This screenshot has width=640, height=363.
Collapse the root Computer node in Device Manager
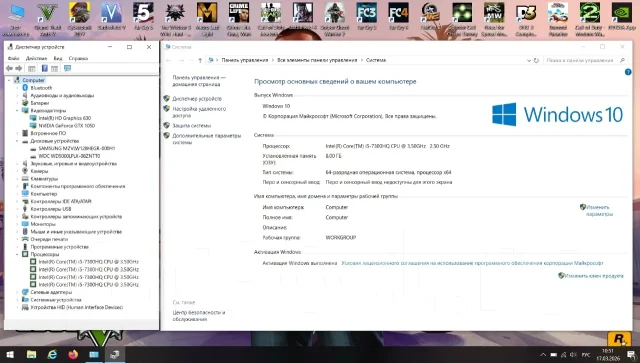pyautogui.click(x=9, y=80)
